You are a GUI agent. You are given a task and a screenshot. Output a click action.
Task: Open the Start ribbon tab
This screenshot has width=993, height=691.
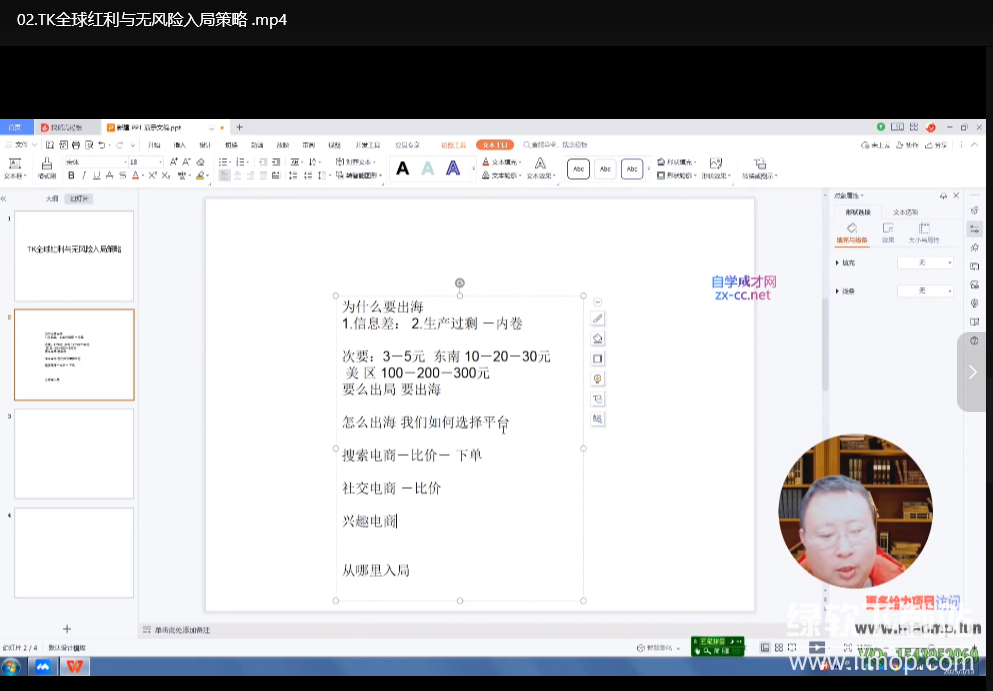154,145
